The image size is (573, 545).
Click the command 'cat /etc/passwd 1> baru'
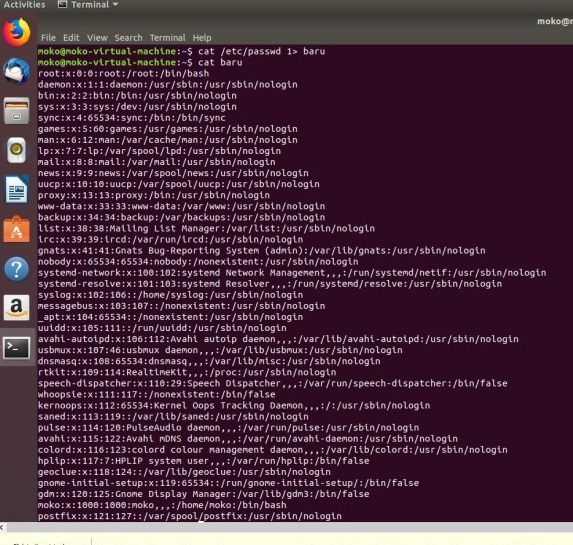tap(262, 51)
